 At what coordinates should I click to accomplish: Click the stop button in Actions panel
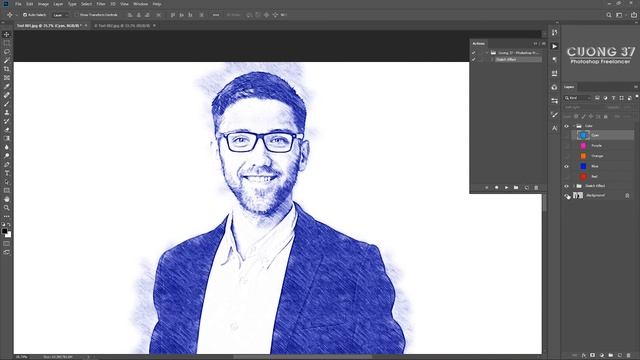[487, 188]
